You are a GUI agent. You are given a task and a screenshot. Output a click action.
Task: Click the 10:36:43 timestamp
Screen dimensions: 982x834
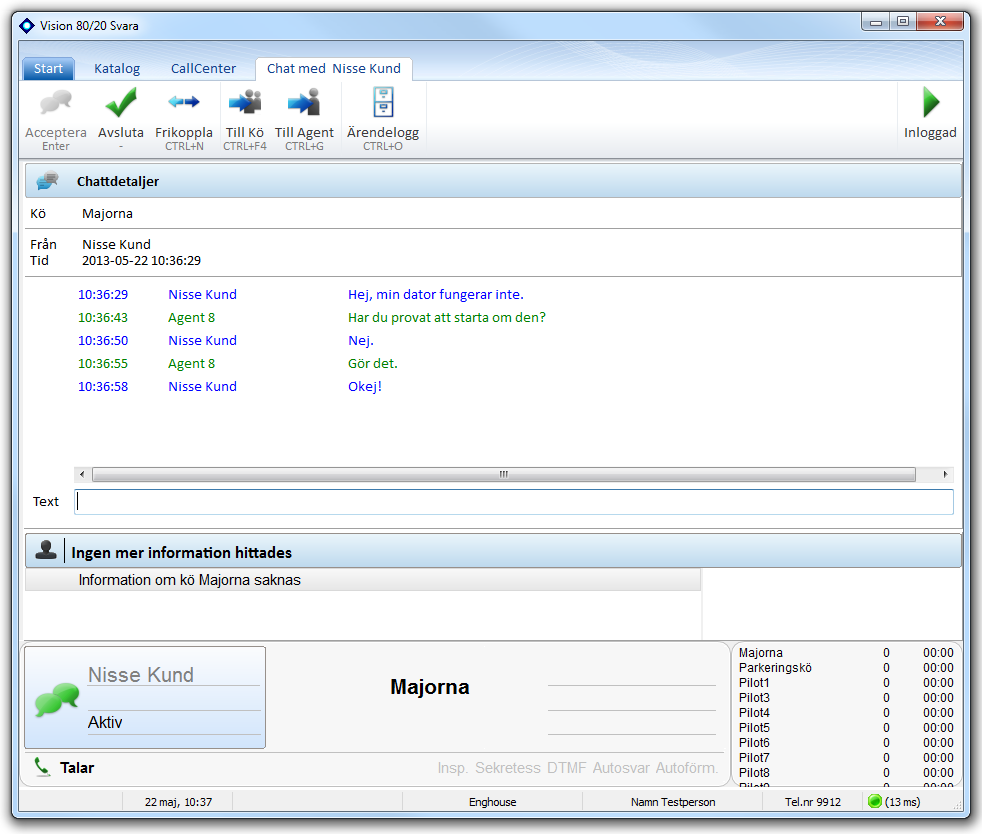coord(103,317)
